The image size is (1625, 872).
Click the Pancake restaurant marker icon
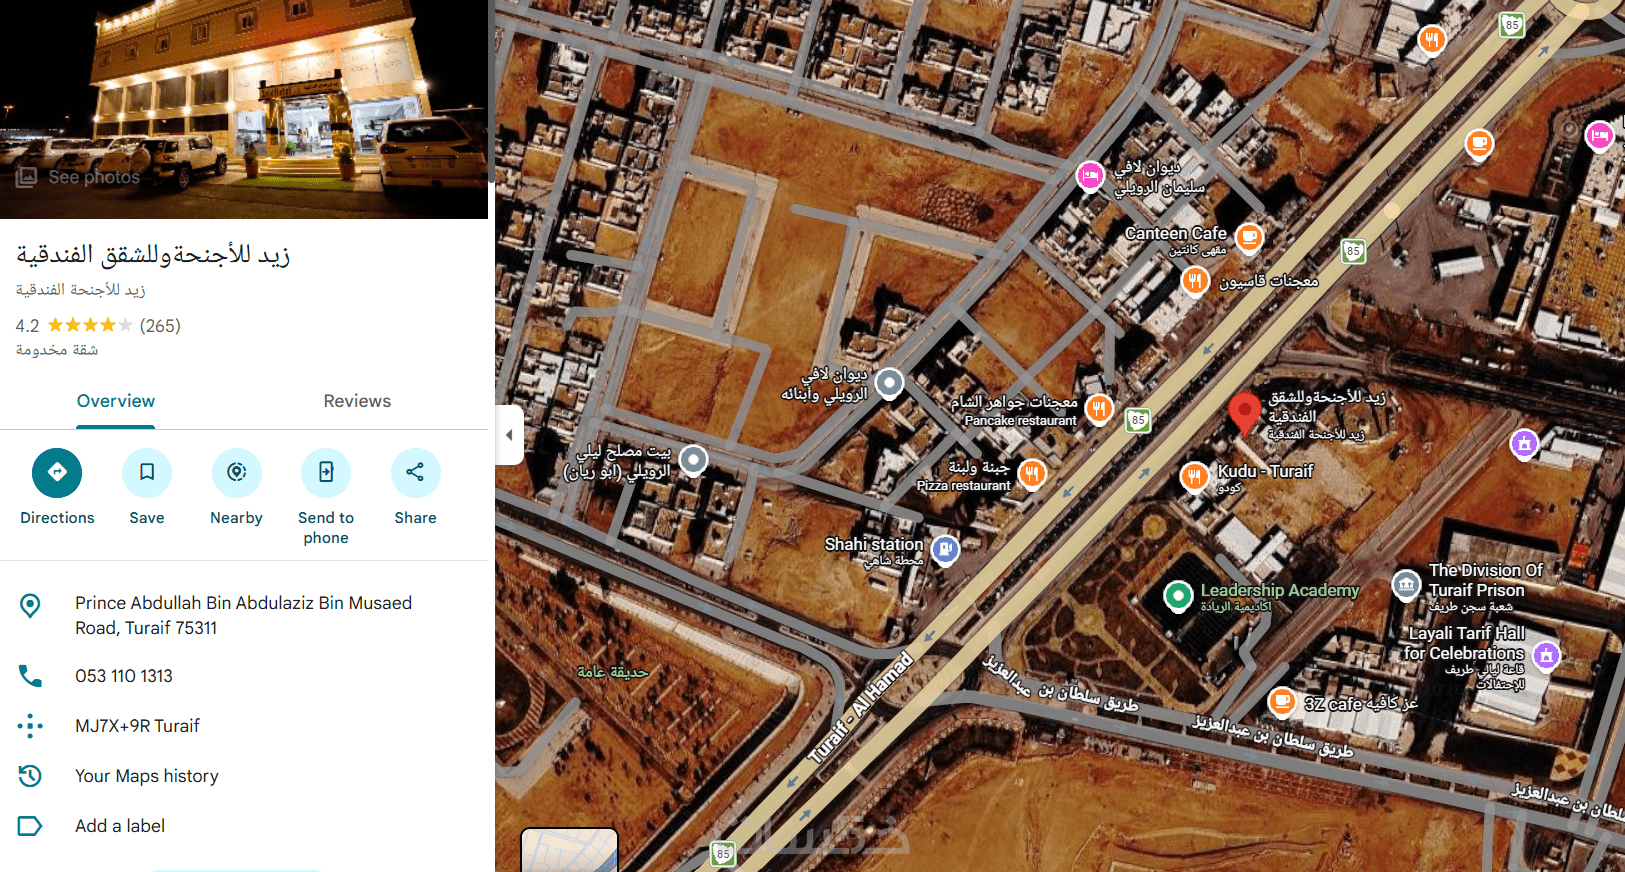coord(1099,408)
